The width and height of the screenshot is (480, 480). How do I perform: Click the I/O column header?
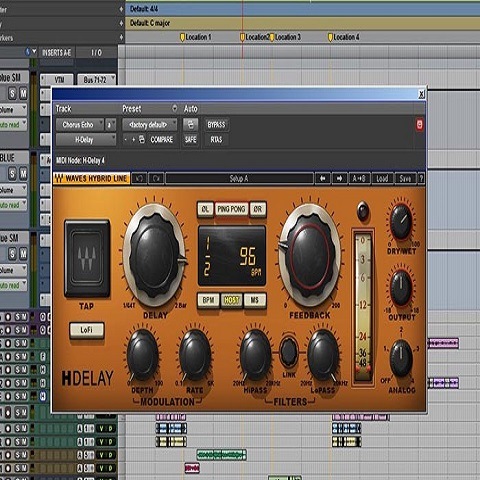coord(97,53)
